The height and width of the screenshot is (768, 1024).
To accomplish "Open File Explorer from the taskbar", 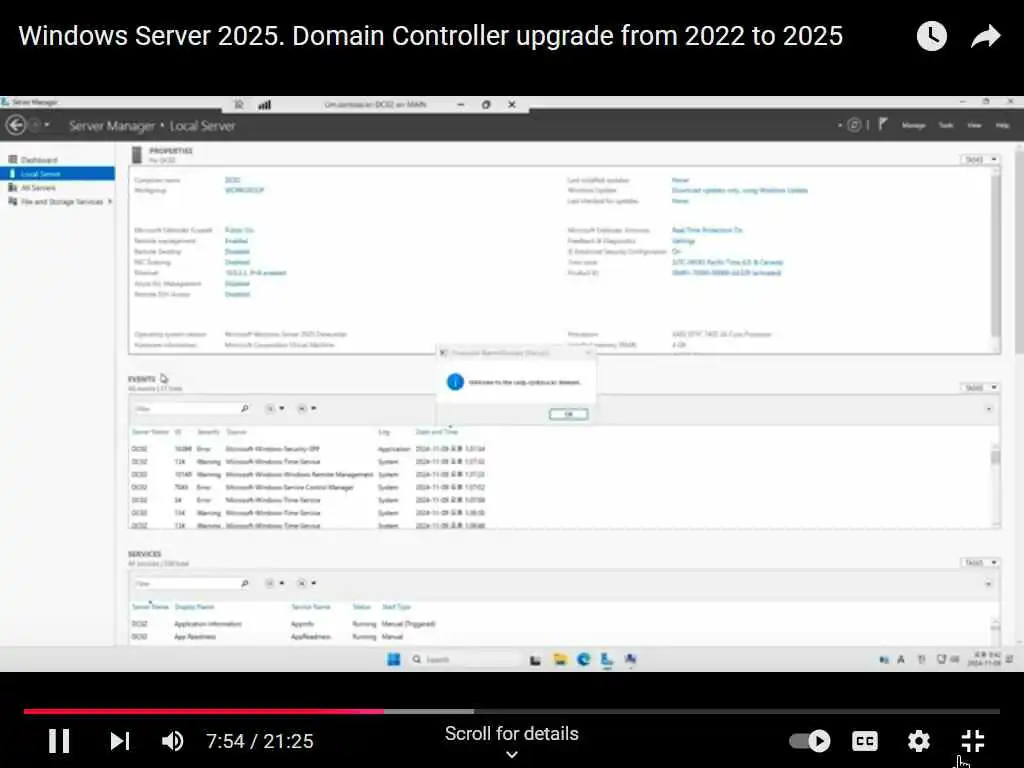I will [560, 660].
